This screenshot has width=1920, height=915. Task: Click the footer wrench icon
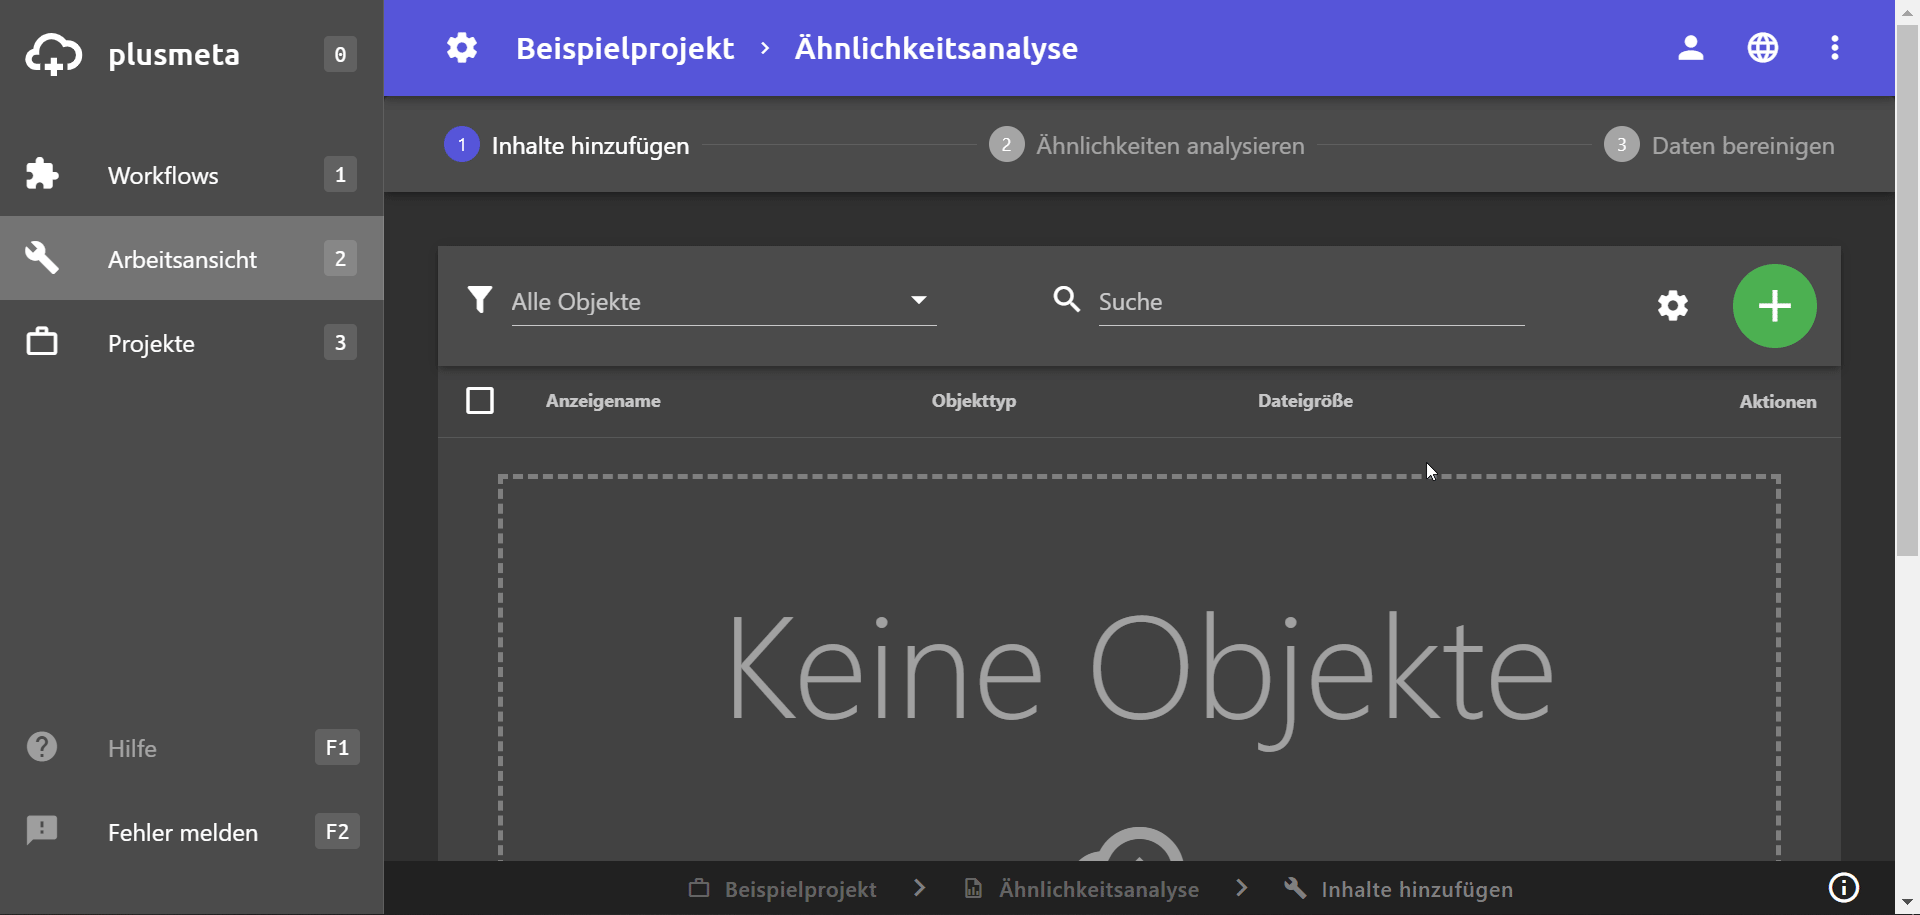[1295, 888]
